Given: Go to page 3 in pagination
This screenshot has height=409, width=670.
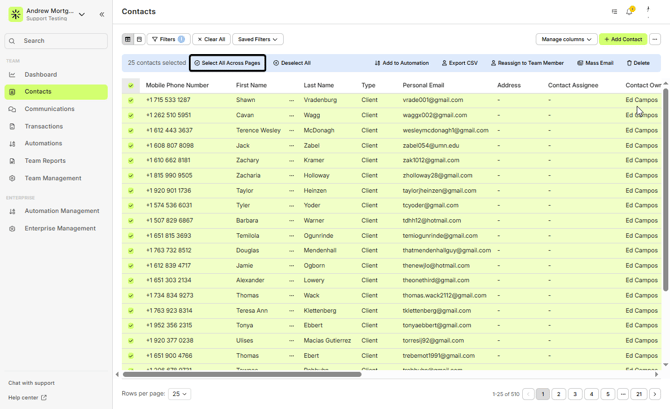Looking at the screenshot, I should point(575,394).
